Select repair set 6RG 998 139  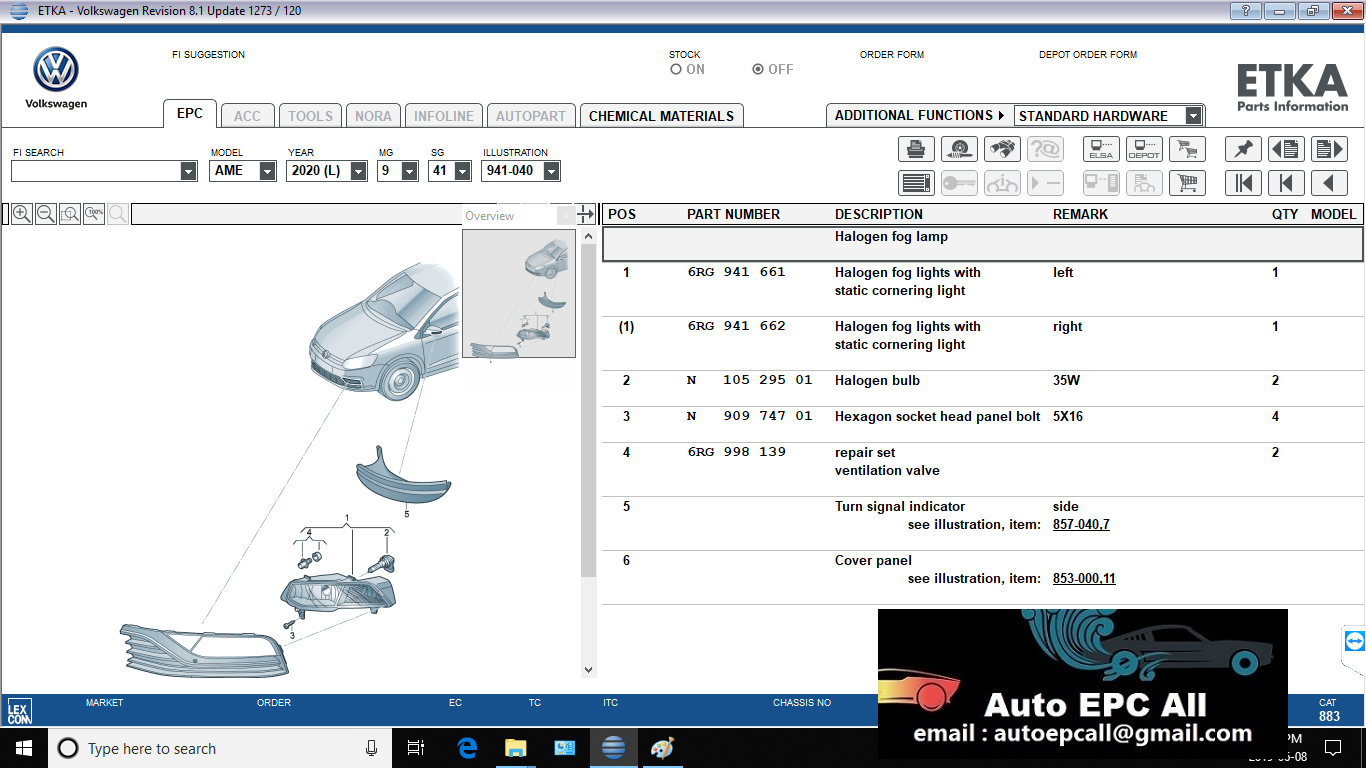click(x=736, y=452)
